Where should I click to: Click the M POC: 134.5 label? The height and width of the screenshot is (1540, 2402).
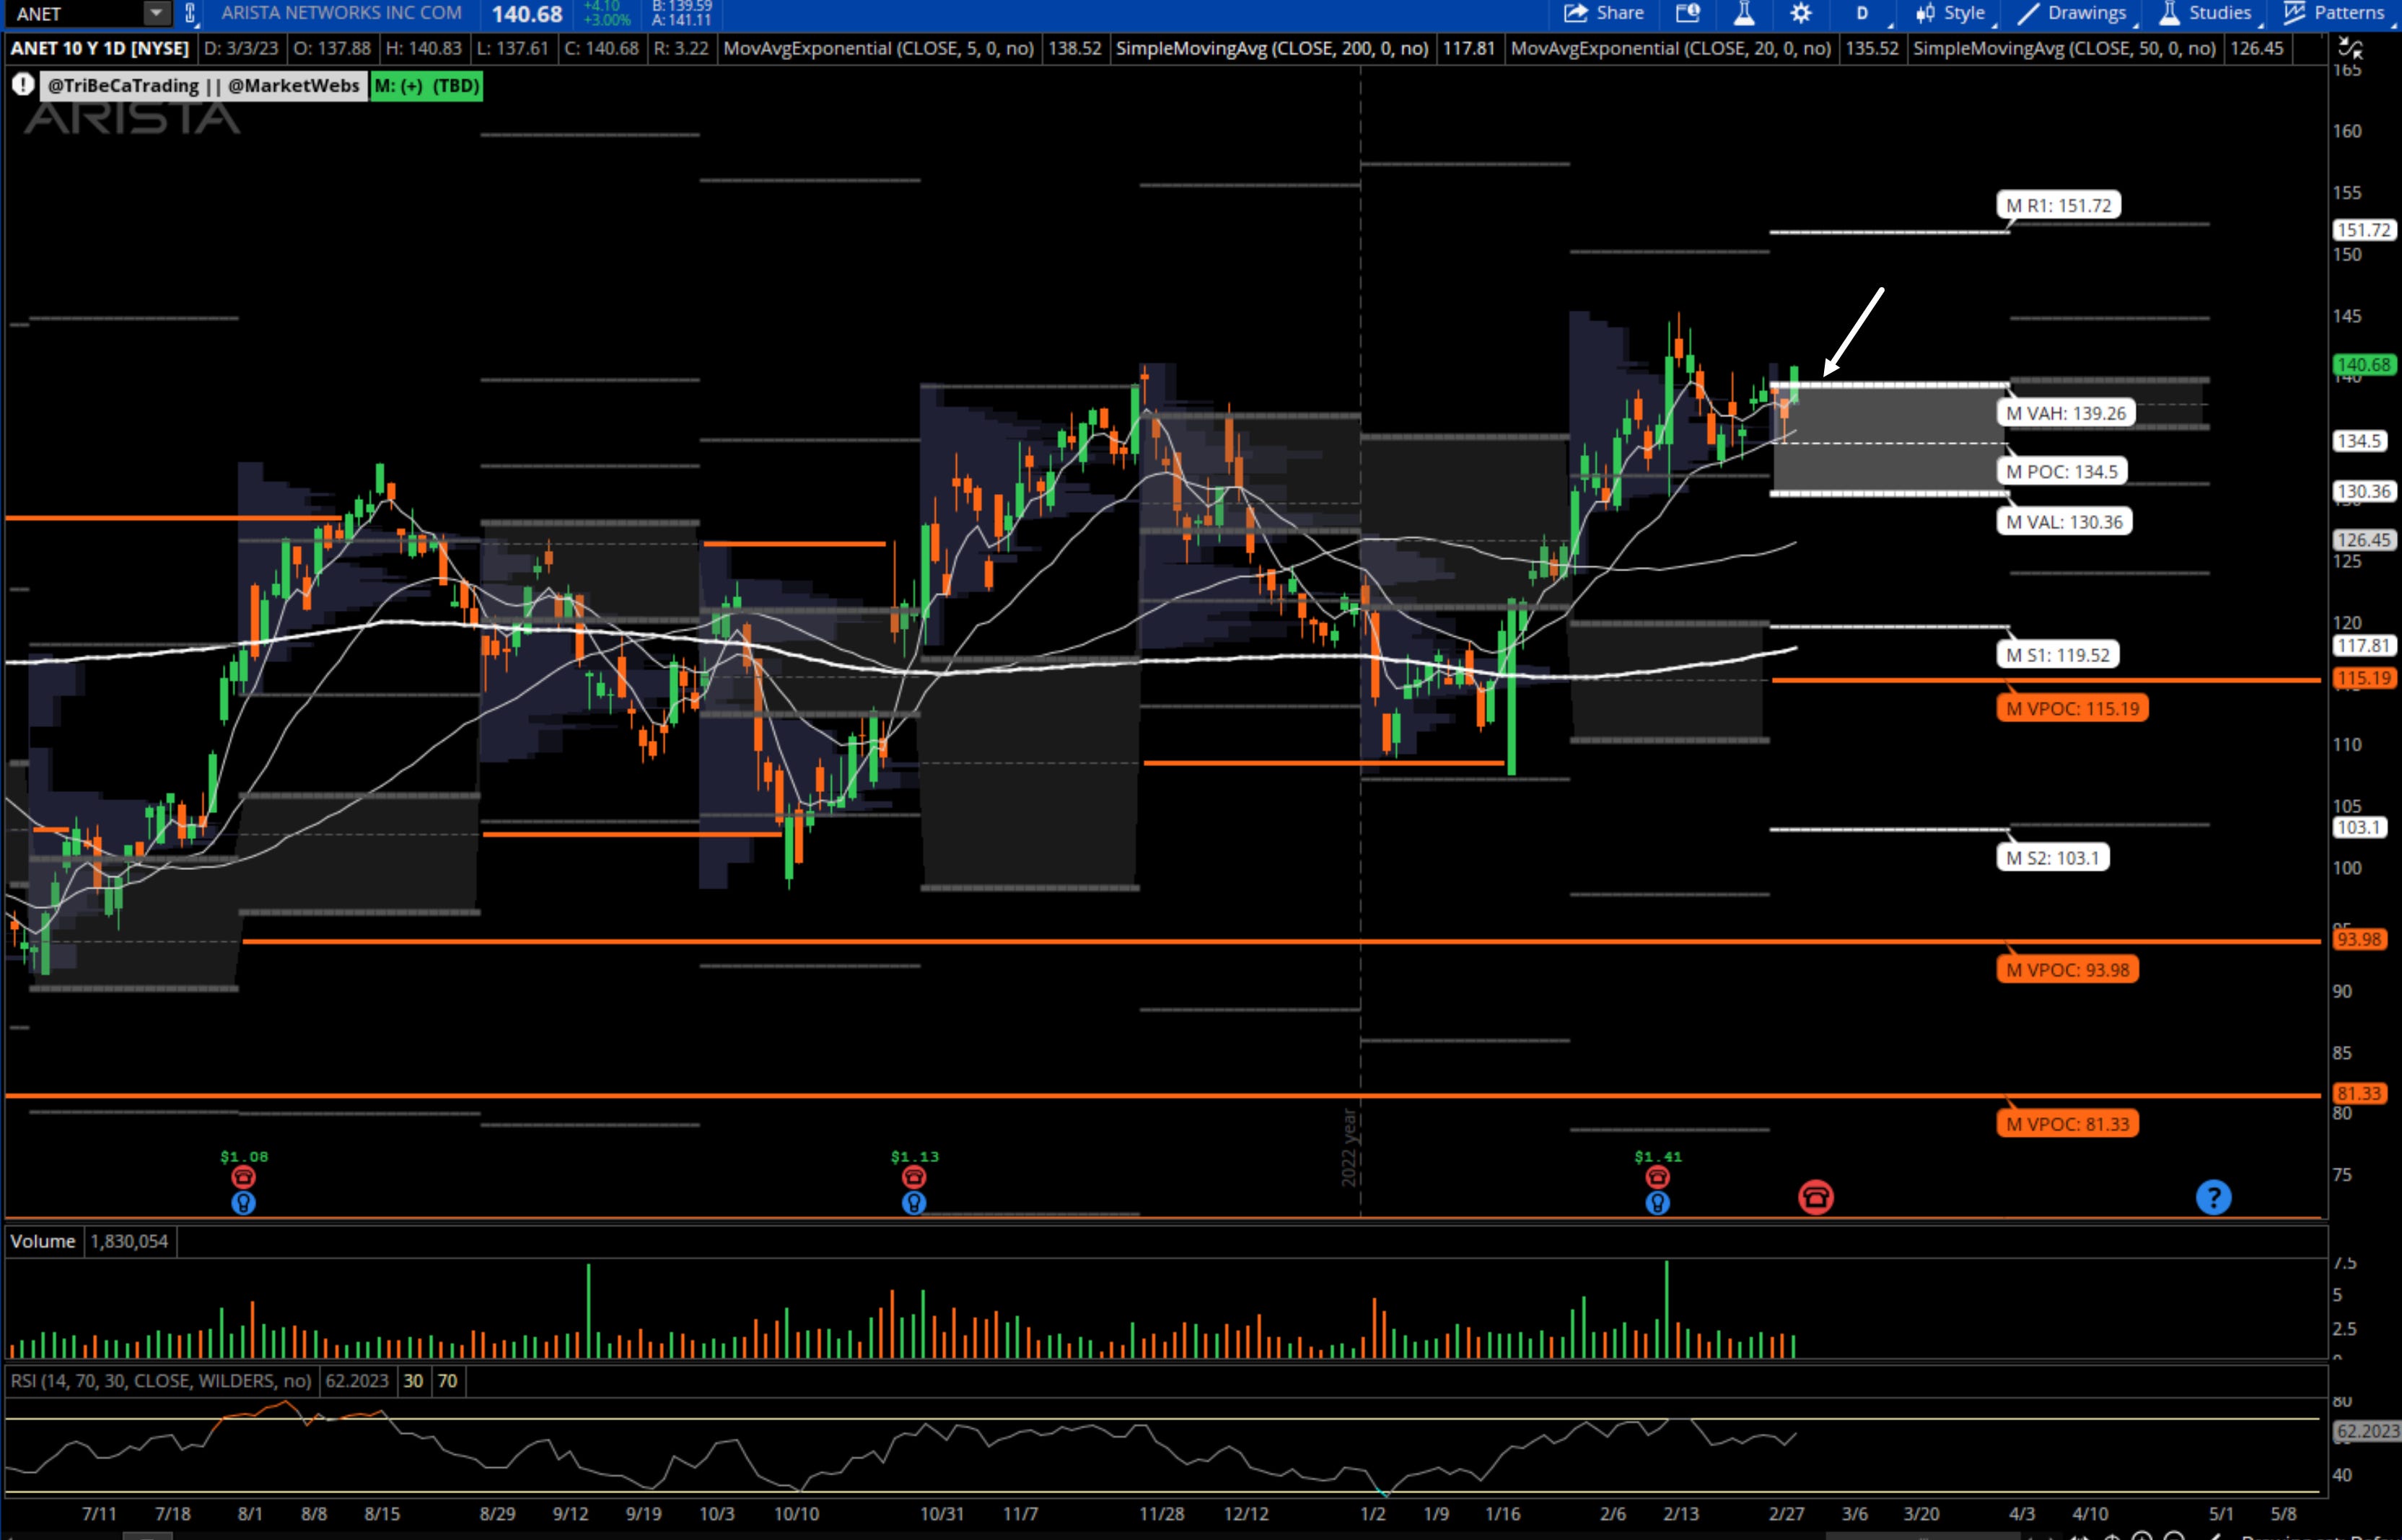click(x=2061, y=471)
